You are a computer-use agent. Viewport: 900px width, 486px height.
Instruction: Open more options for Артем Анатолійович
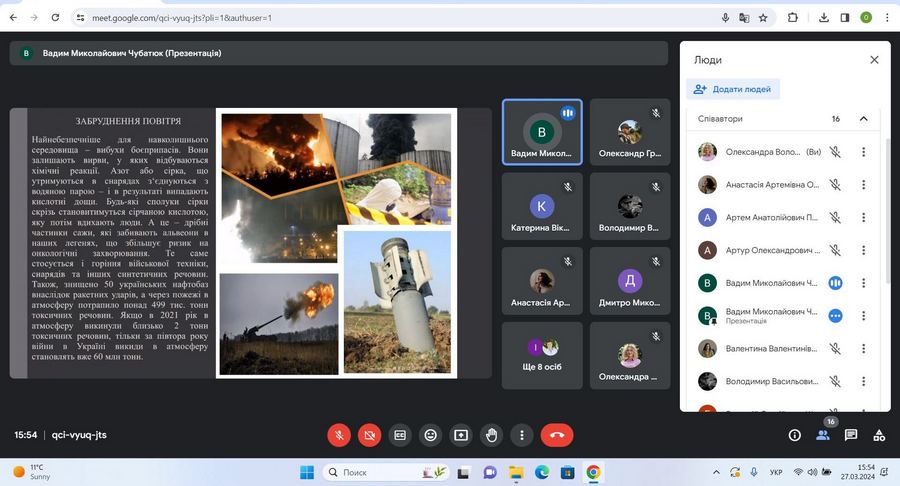click(863, 217)
